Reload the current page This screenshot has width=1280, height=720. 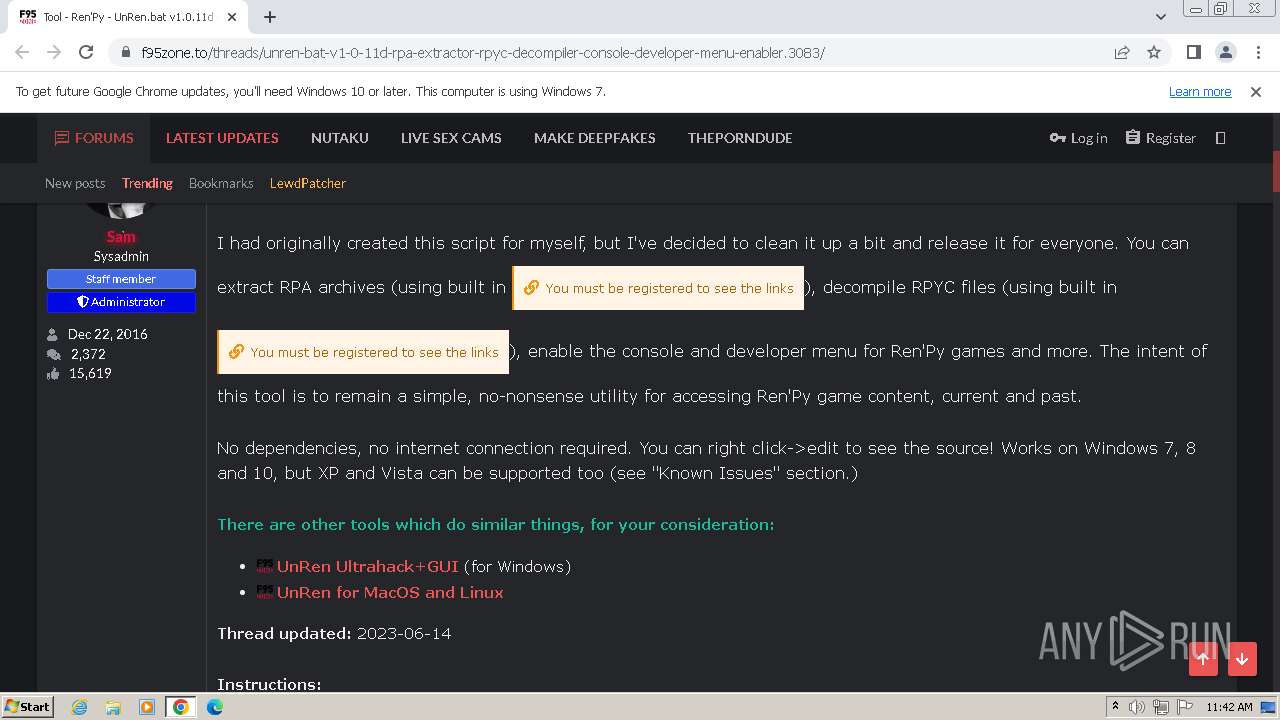86,53
